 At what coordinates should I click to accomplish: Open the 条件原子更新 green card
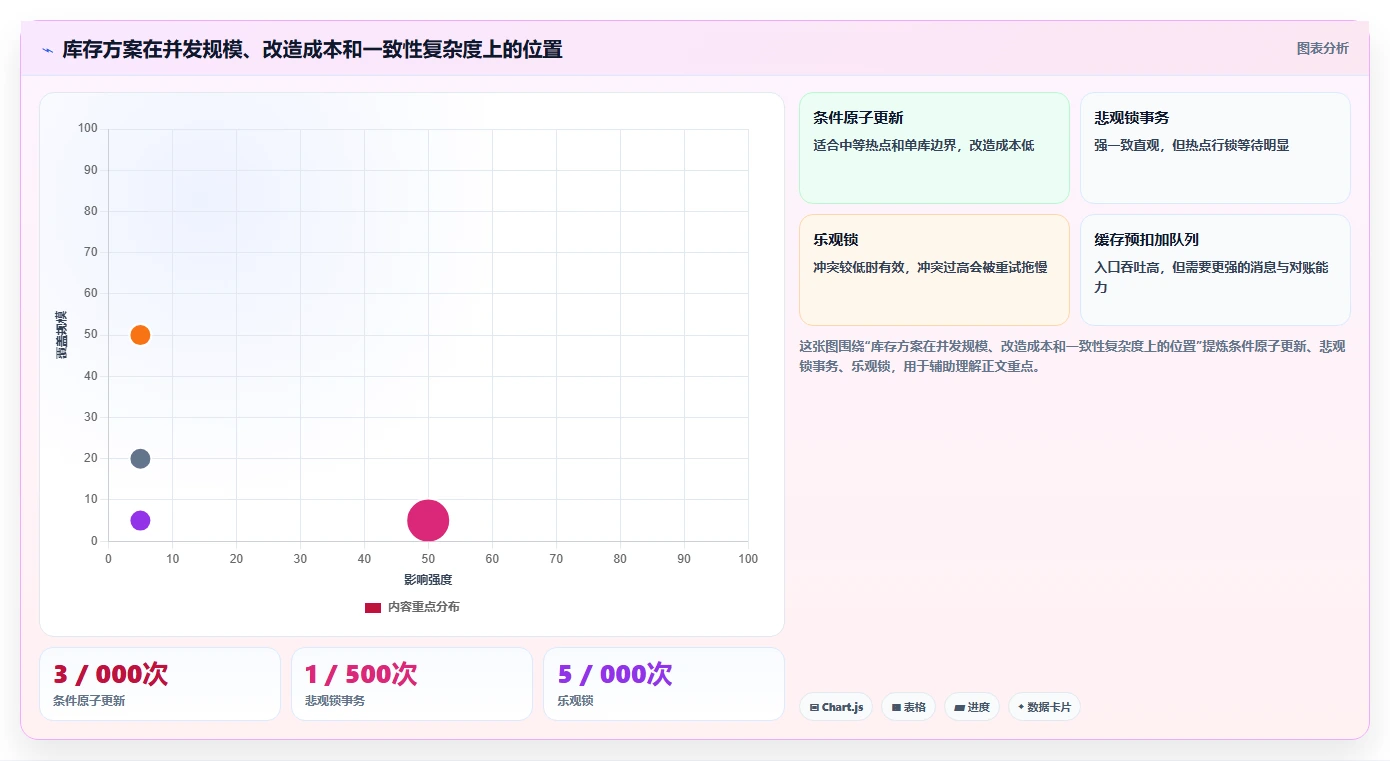[934, 148]
